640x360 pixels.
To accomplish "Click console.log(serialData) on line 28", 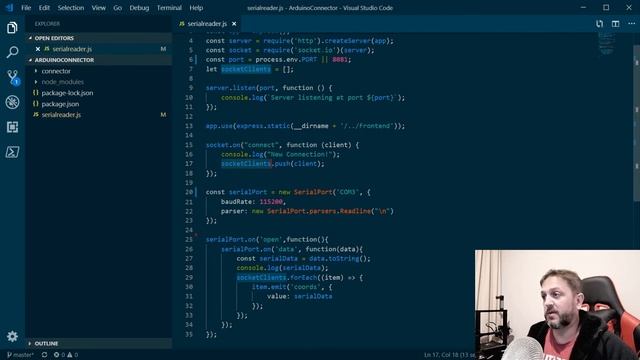I will click(x=282, y=268).
